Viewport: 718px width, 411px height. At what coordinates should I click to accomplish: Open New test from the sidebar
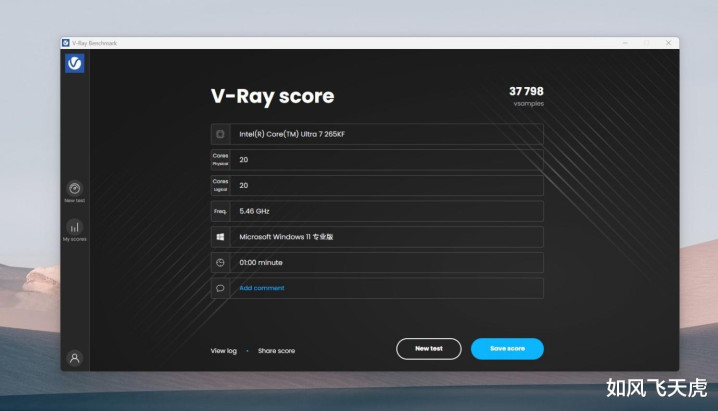[75, 192]
